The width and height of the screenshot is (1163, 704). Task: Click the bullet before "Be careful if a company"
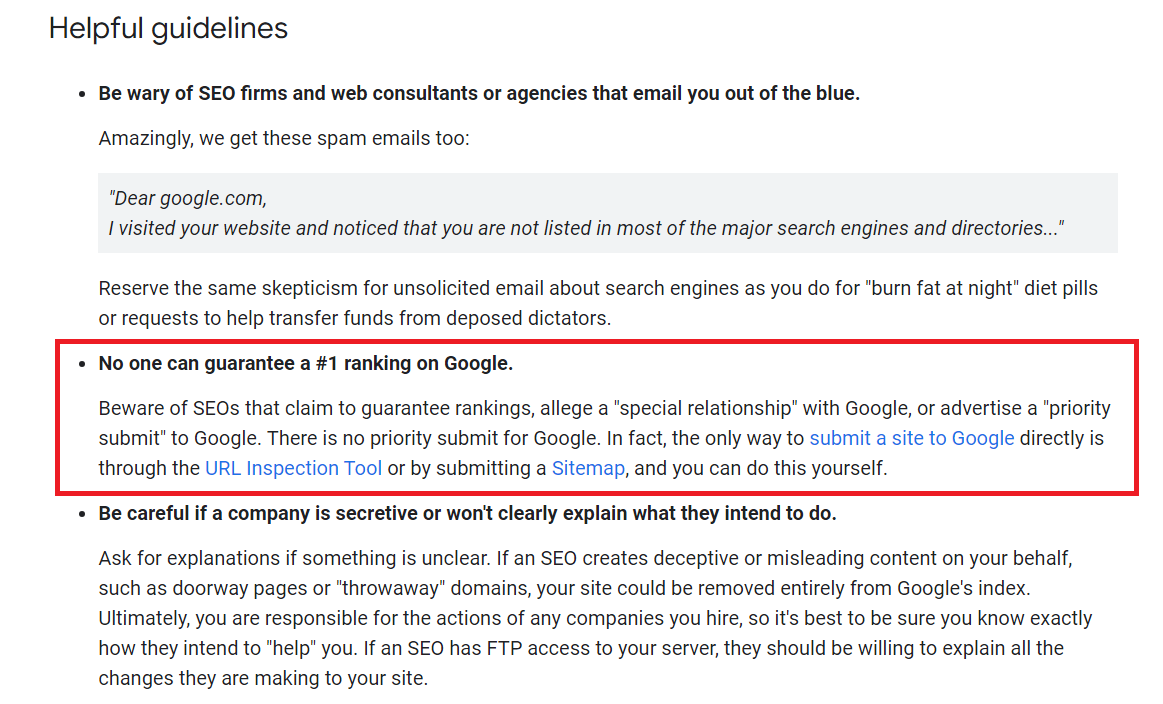[x=83, y=514]
